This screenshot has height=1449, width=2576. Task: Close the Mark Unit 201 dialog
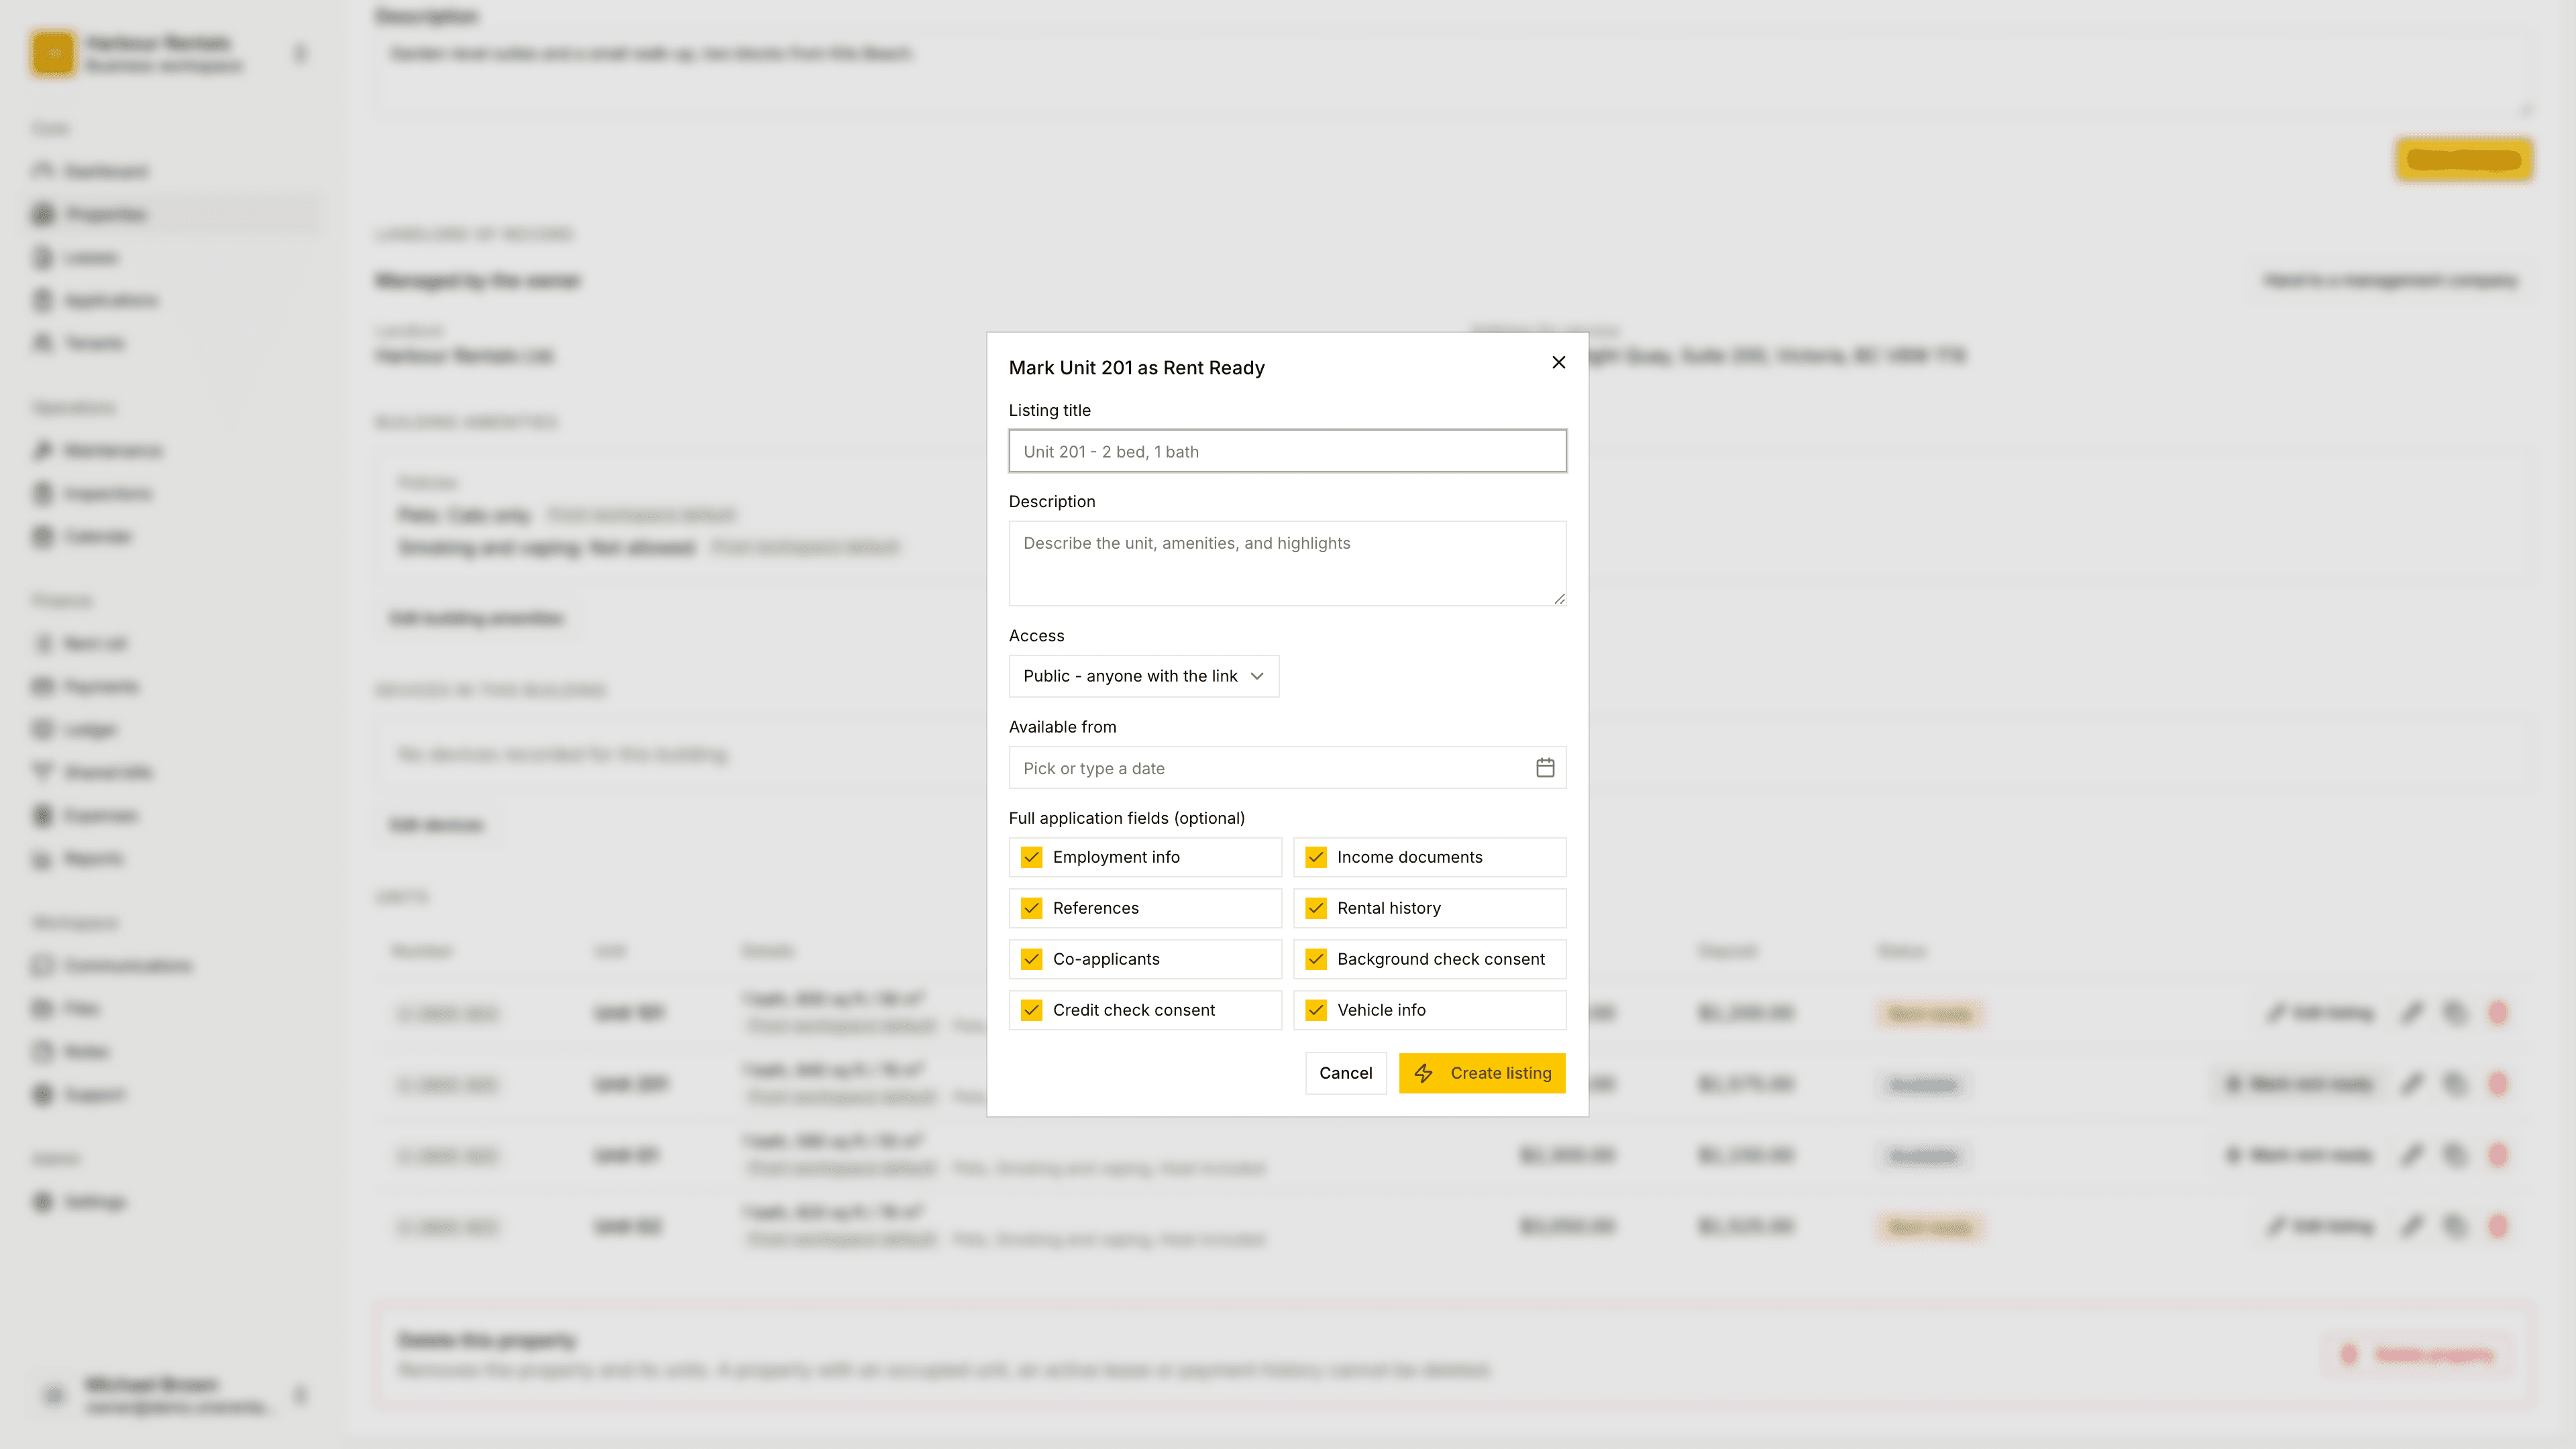click(1558, 362)
